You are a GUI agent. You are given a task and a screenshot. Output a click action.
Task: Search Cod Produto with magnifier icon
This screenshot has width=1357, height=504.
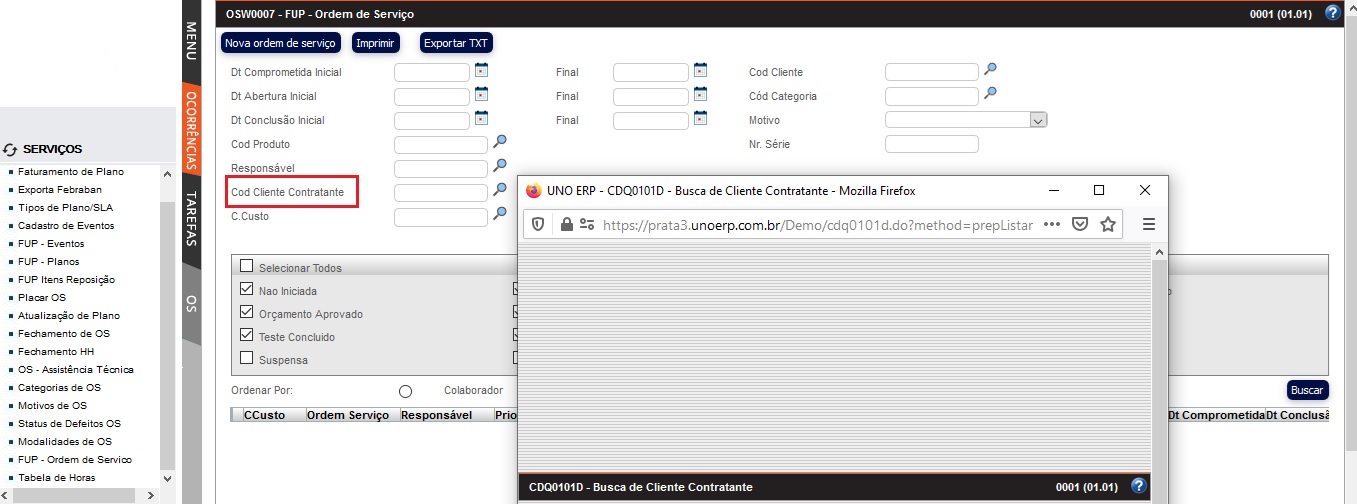coord(501,142)
